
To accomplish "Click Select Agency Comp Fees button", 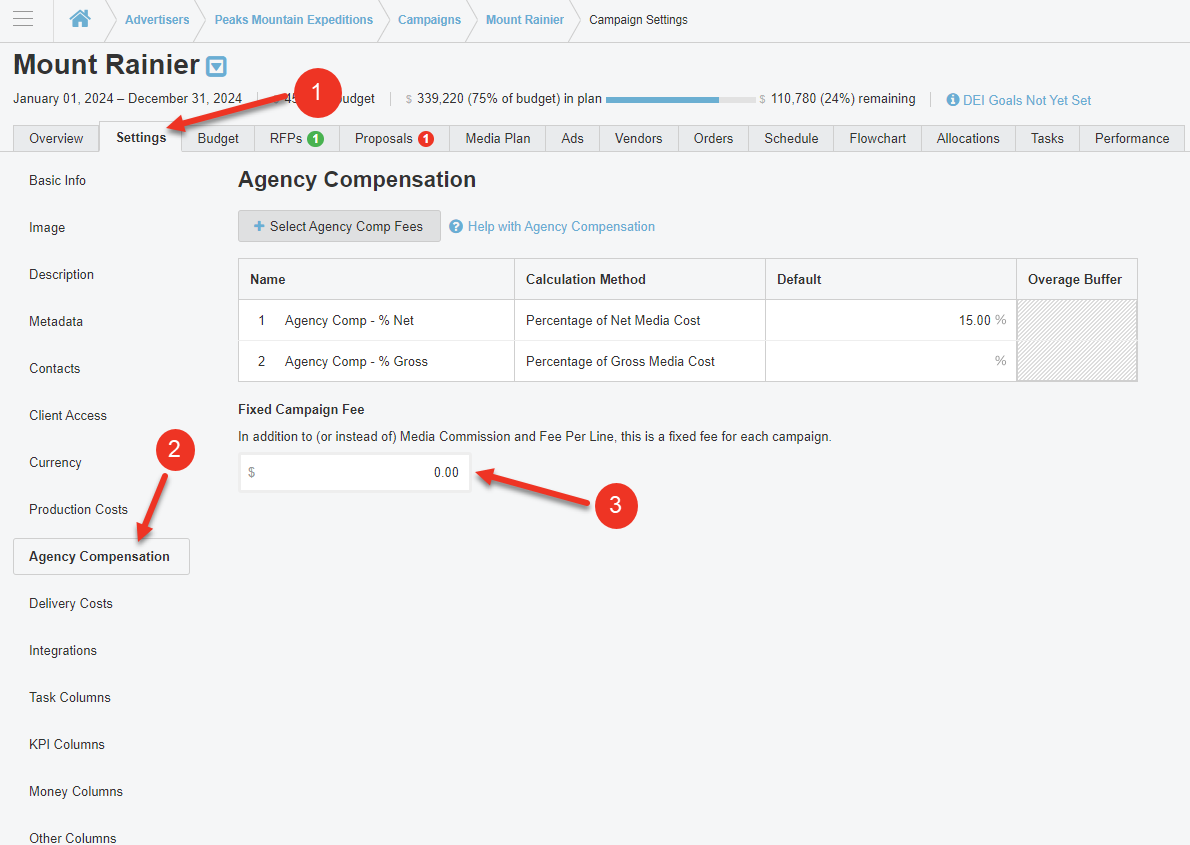I will [x=339, y=226].
